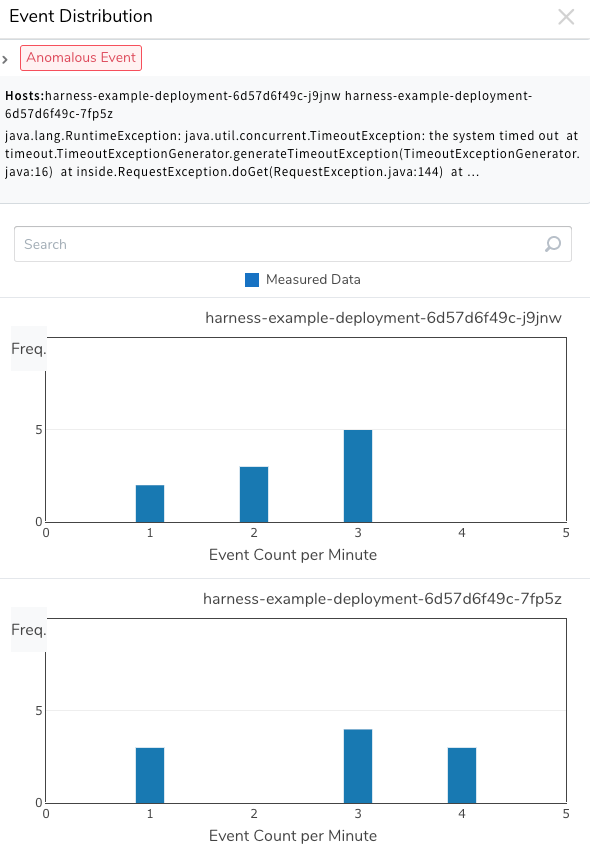Click Event Count per Minute label, top chart

(x=293, y=555)
